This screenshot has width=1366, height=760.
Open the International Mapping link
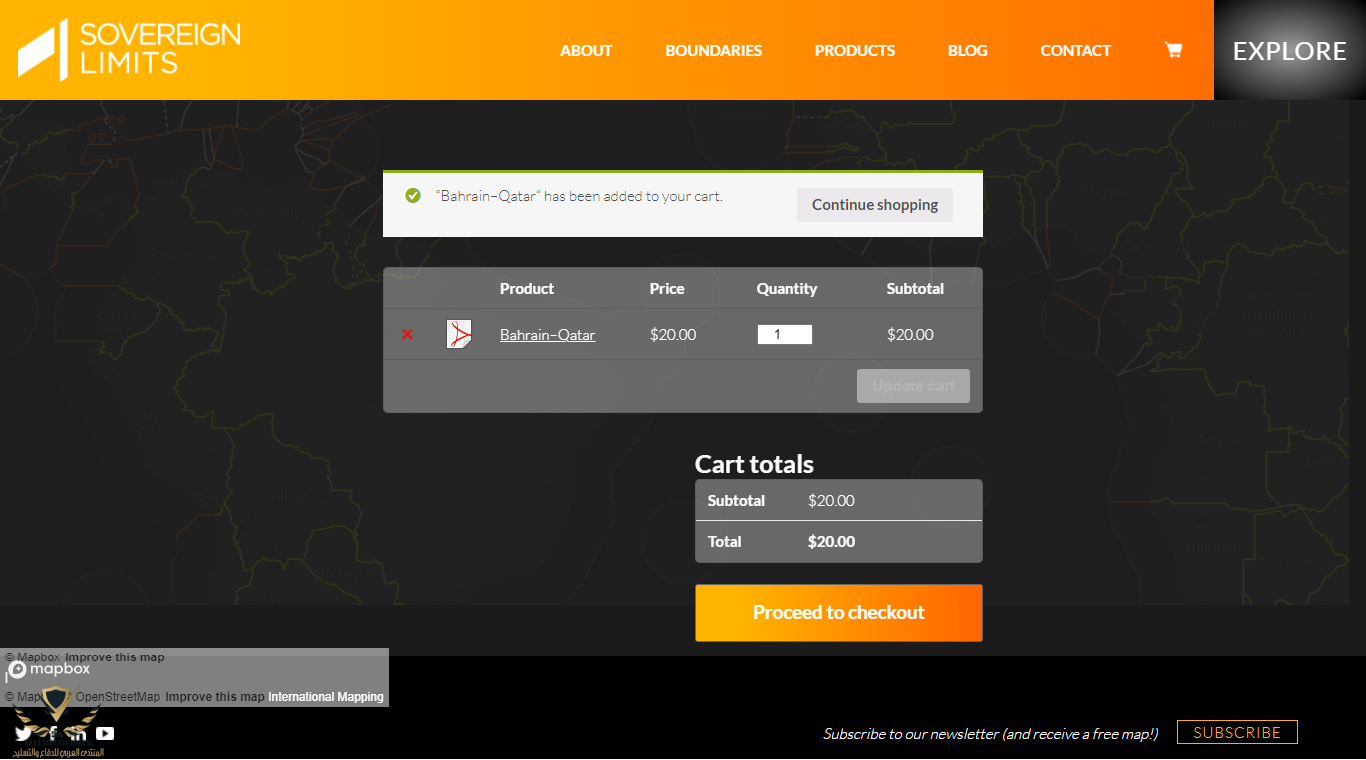(325, 697)
